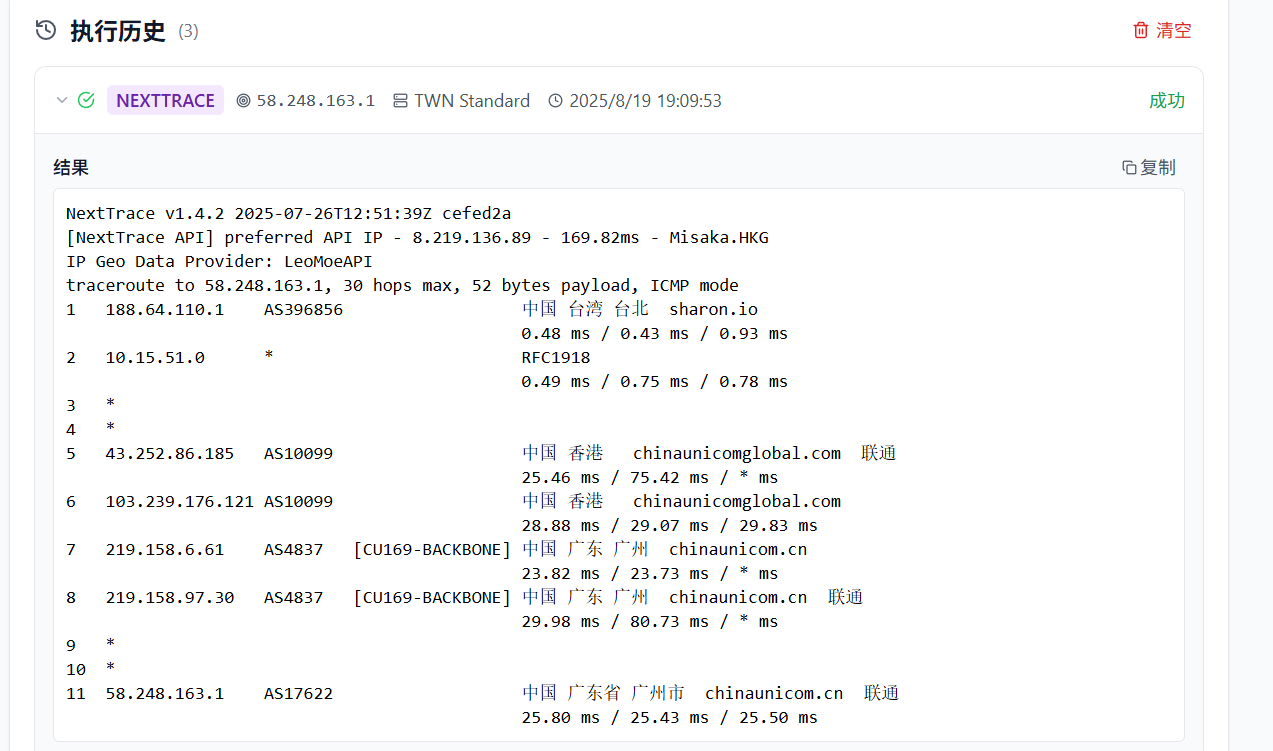Image resolution: width=1273 pixels, height=751 pixels.
Task: Collapse the NEXTTRACE history entry chevron
Action: [x=62, y=100]
